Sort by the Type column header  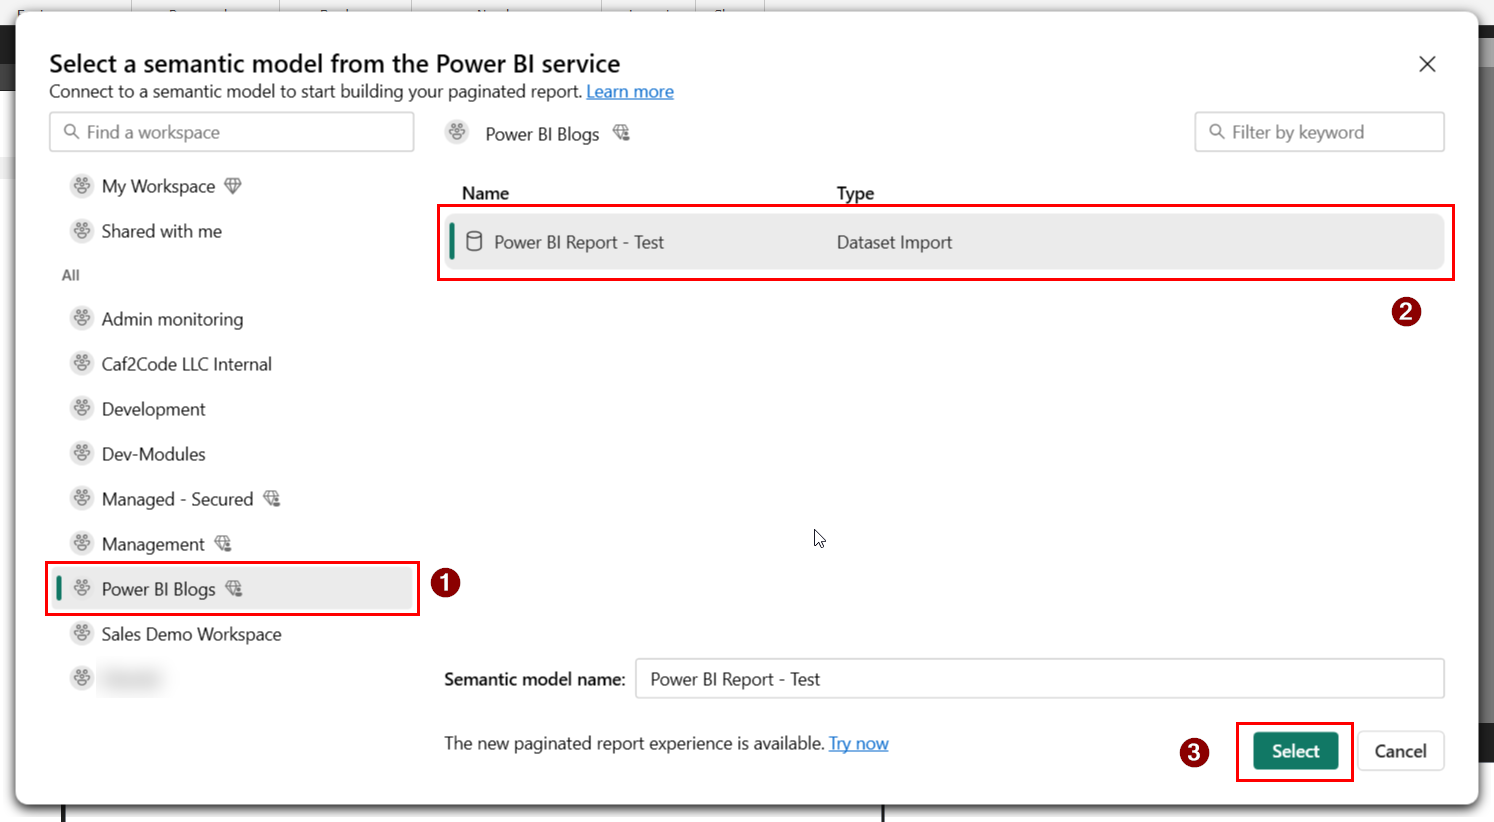pyautogui.click(x=855, y=193)
